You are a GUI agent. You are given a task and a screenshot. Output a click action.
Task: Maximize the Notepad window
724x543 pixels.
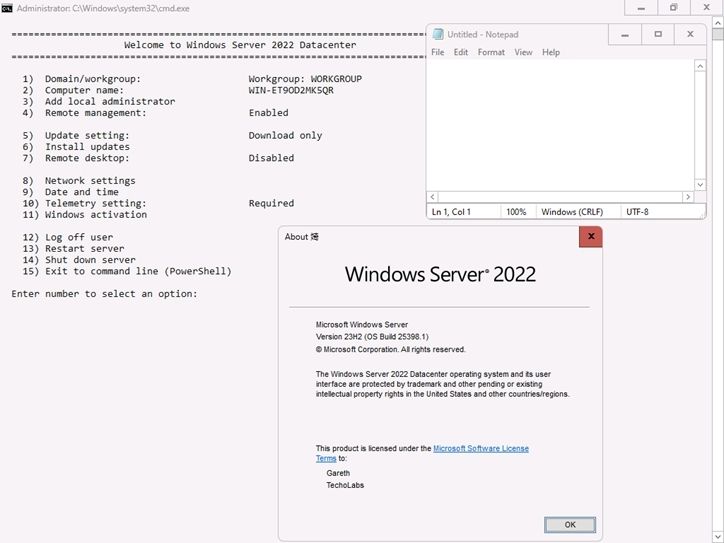click(658, 34)
